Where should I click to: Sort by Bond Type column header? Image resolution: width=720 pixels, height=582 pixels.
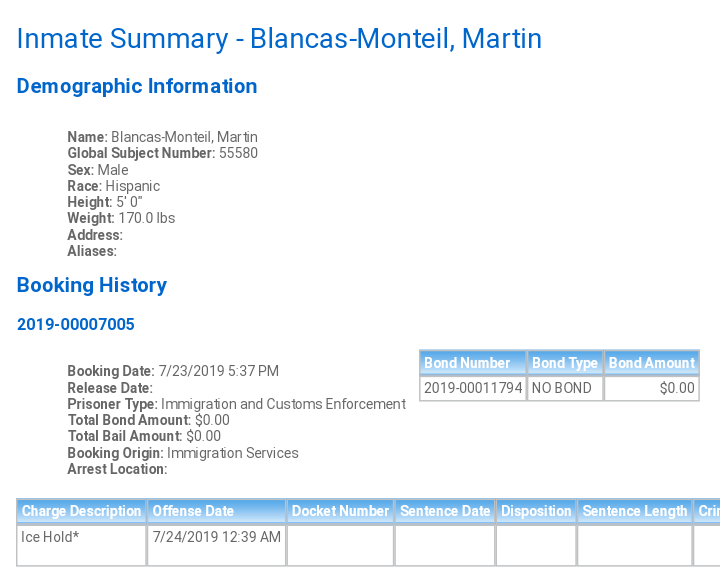click(565, 363)
